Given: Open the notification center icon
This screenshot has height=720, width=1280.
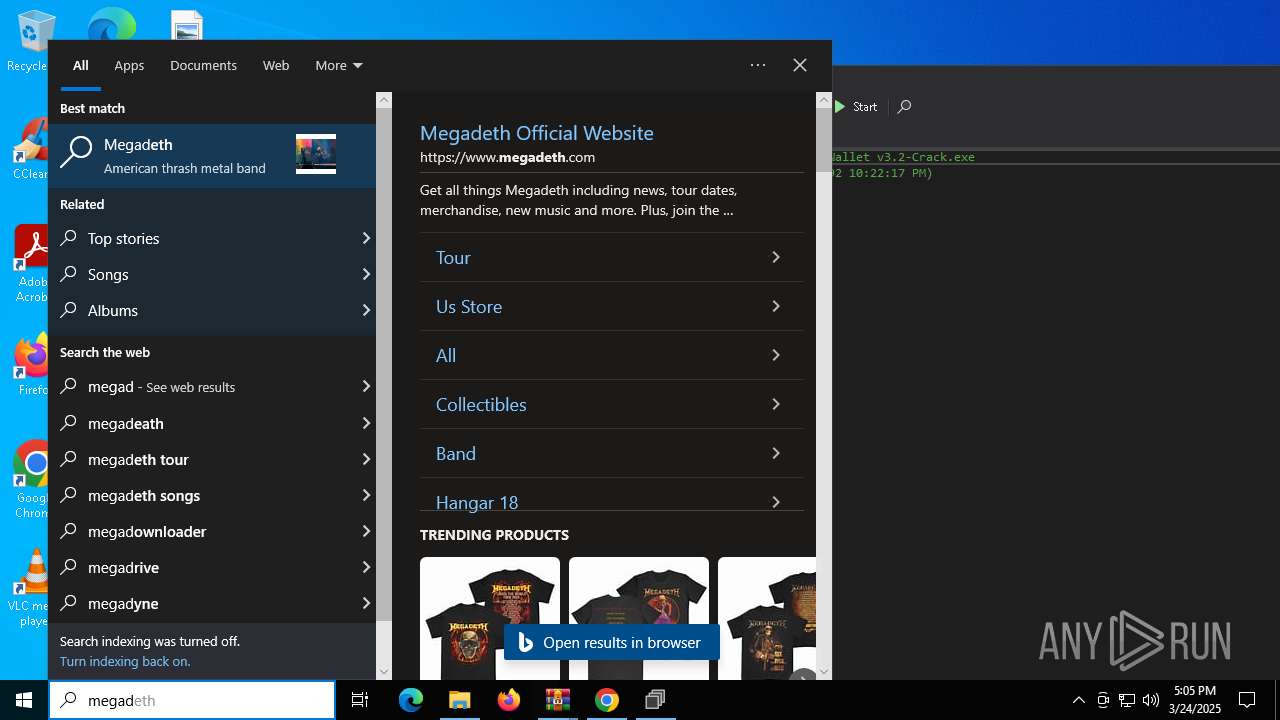Looking at the screenshot, I should pos(1247,700).
